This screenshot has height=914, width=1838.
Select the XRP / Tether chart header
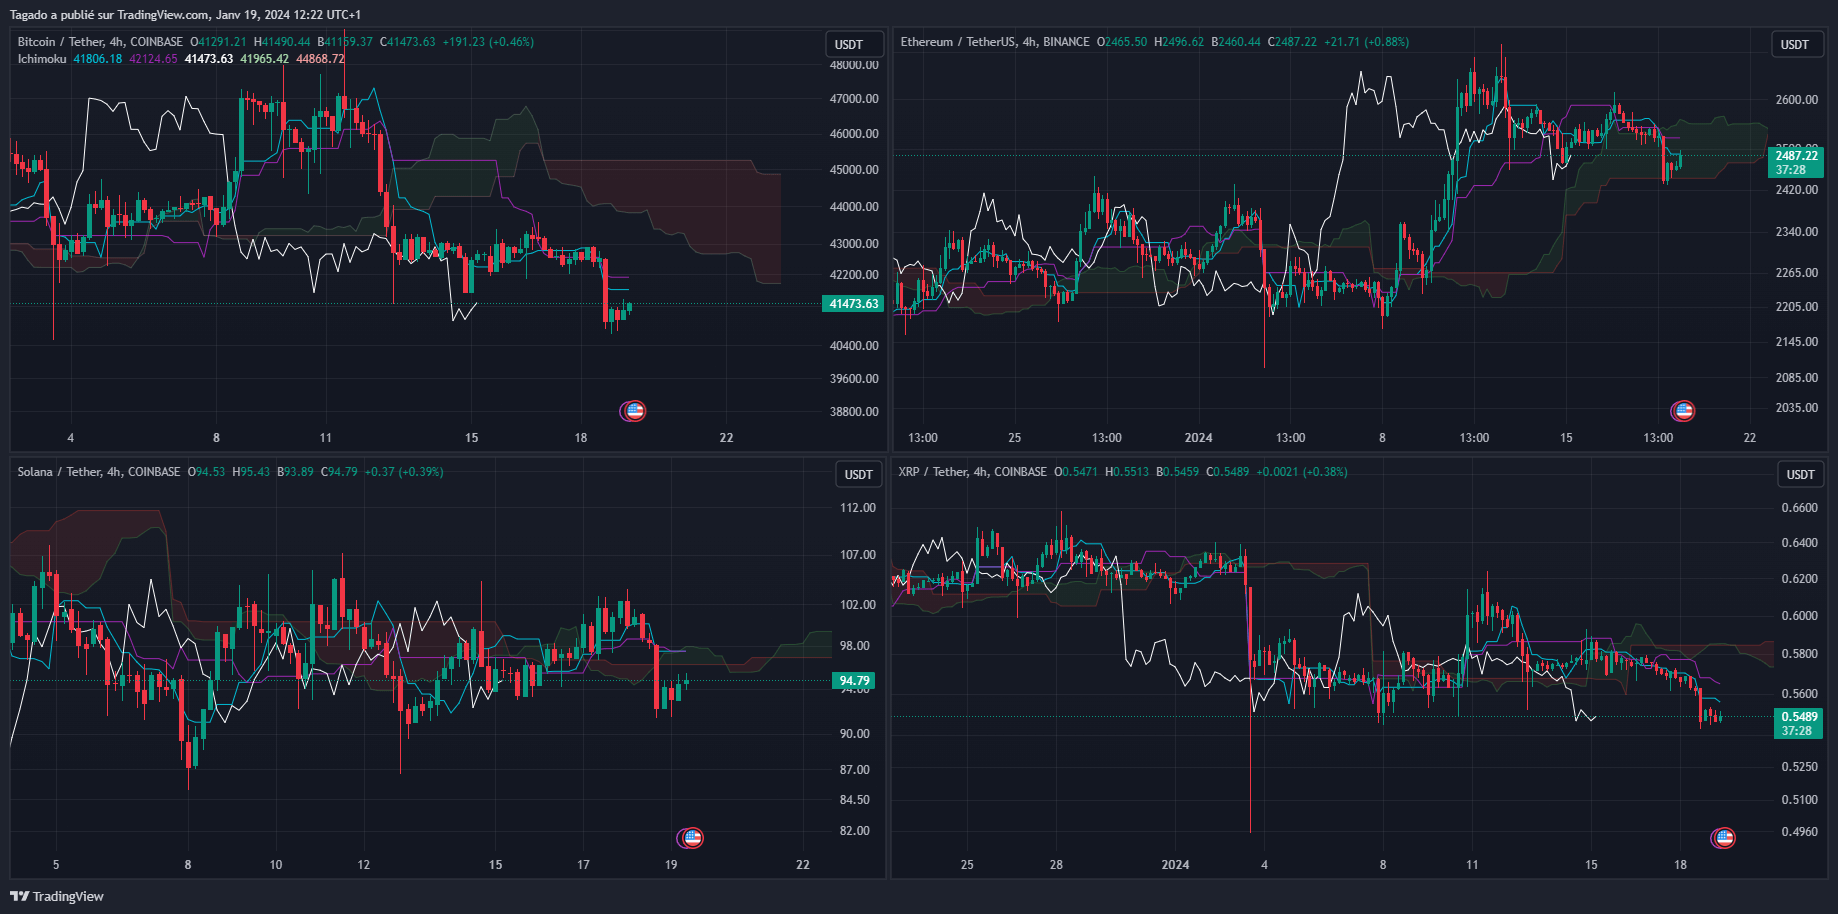[x=931, y=472]
